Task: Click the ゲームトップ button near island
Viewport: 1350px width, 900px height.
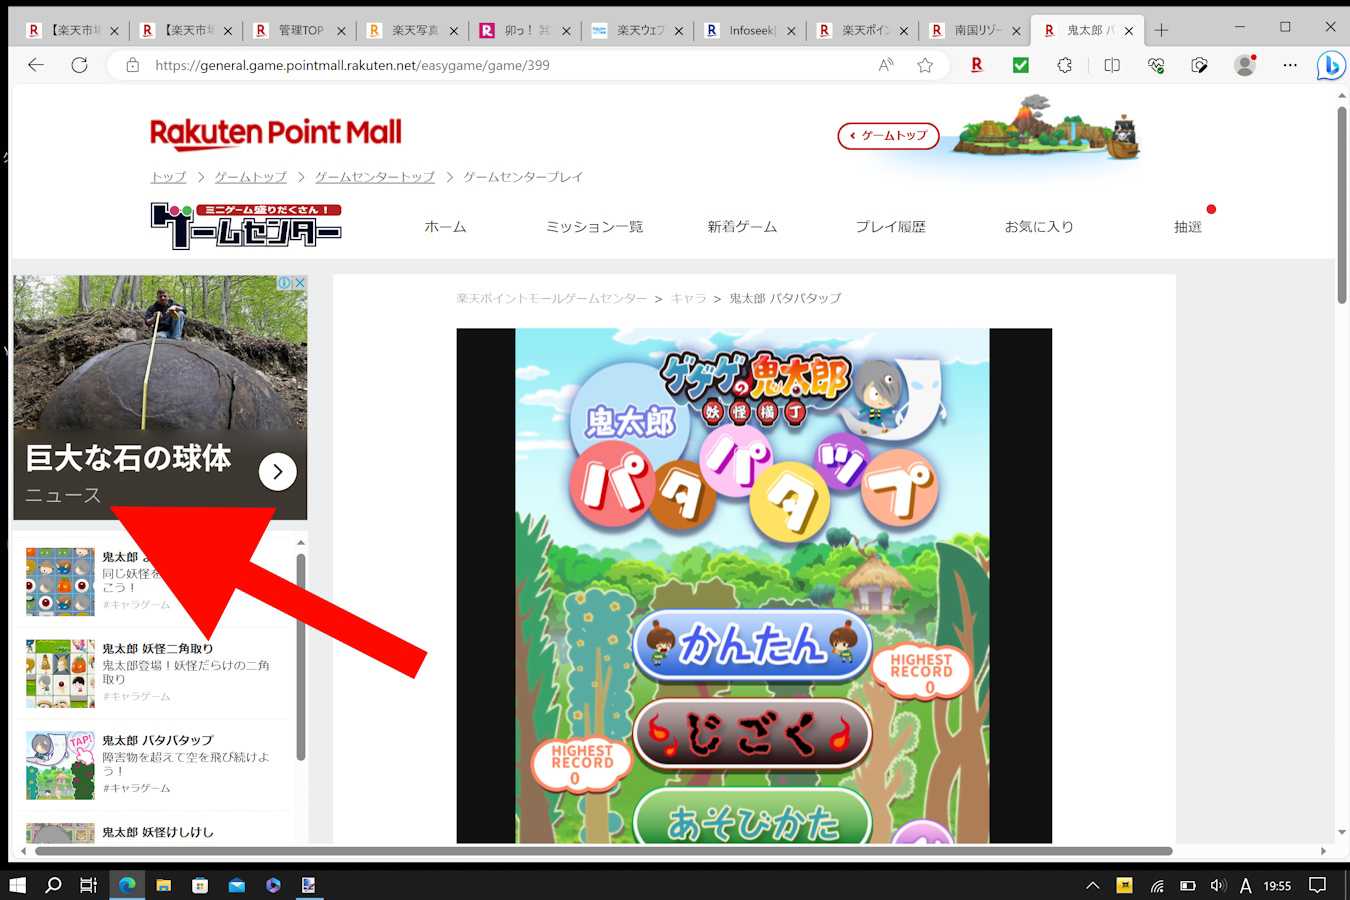Action: [888, 135]
